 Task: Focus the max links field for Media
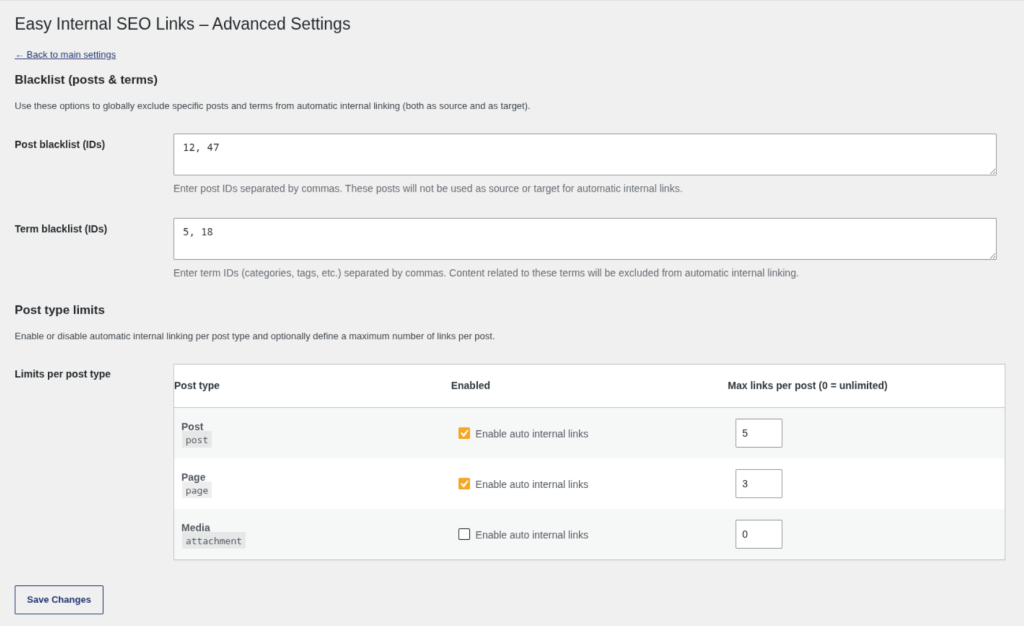[x=758, y=534]
